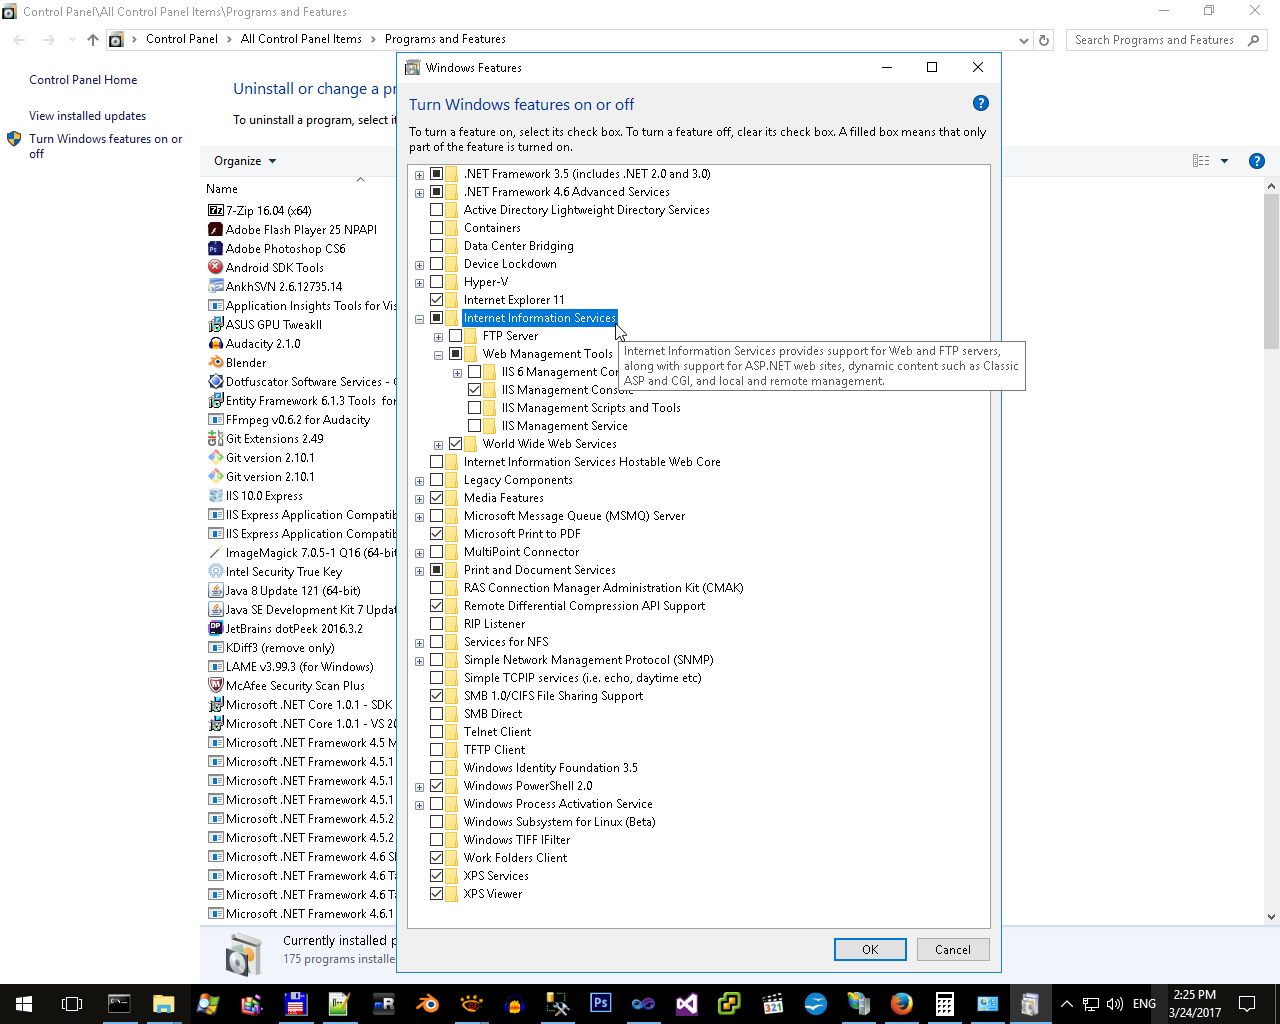Image resolution: width=1280 pixels, height=1024 pixels.
Task: Navigate up one folder level arrow
Action: pyautogui.click(x=93, y=40)
